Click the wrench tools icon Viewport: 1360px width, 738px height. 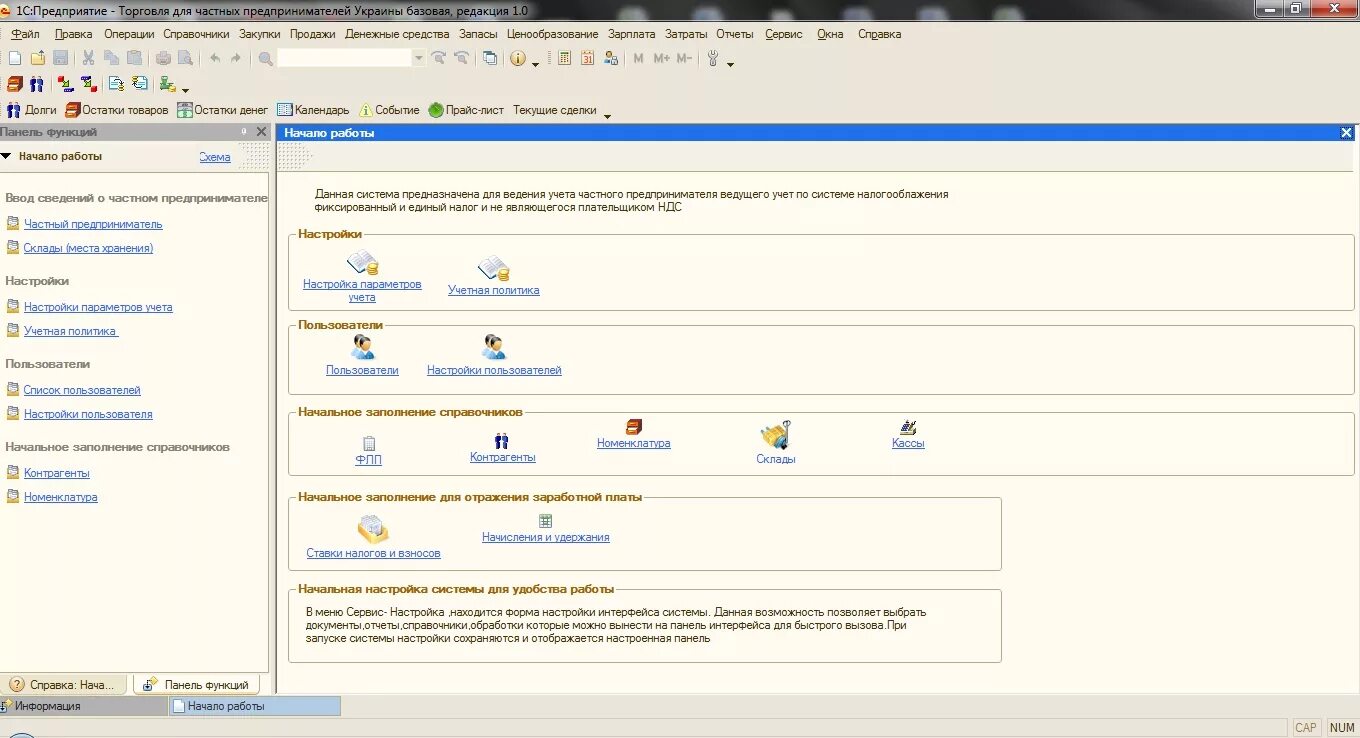pos(713,58)
